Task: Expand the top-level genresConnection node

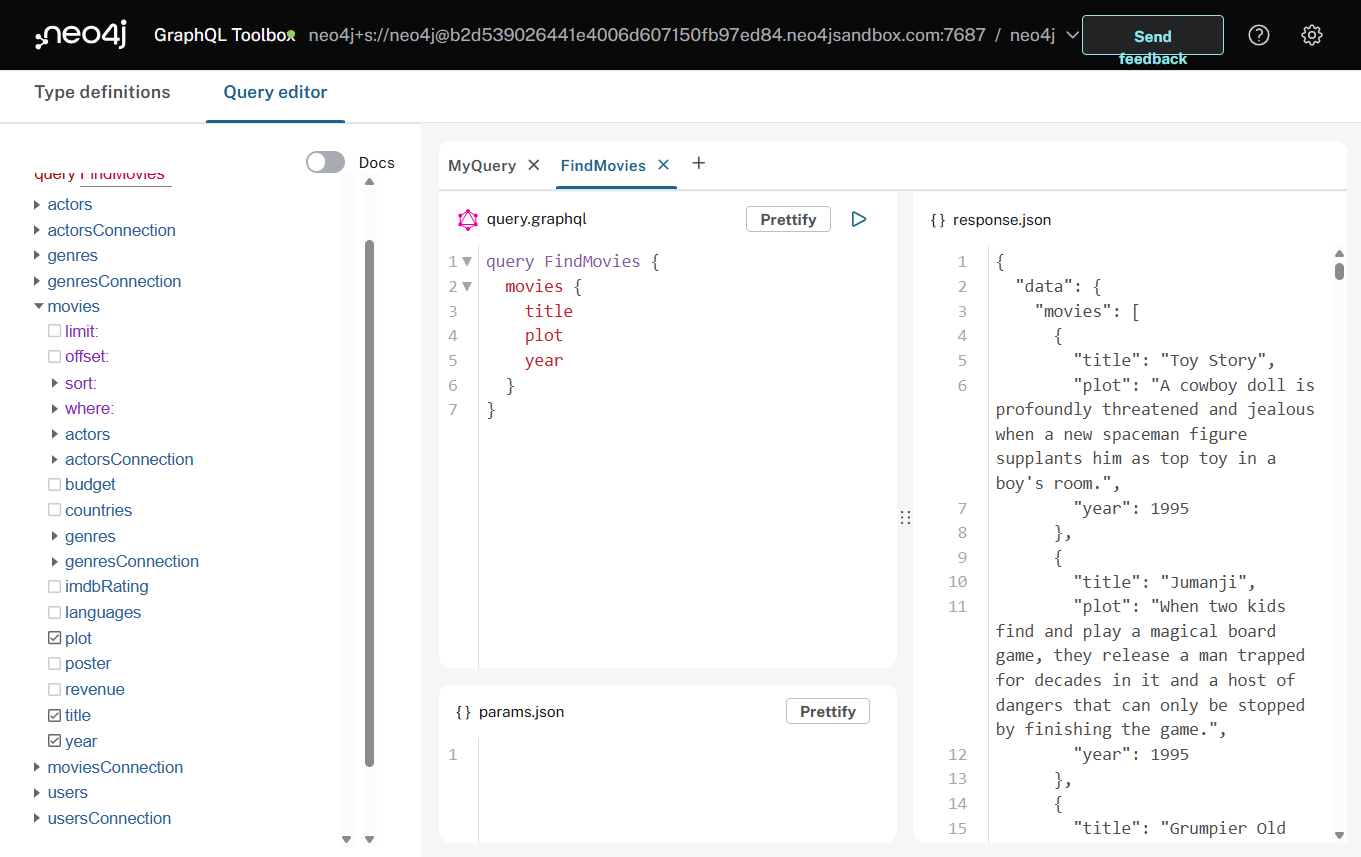Action: pos(37,281)
